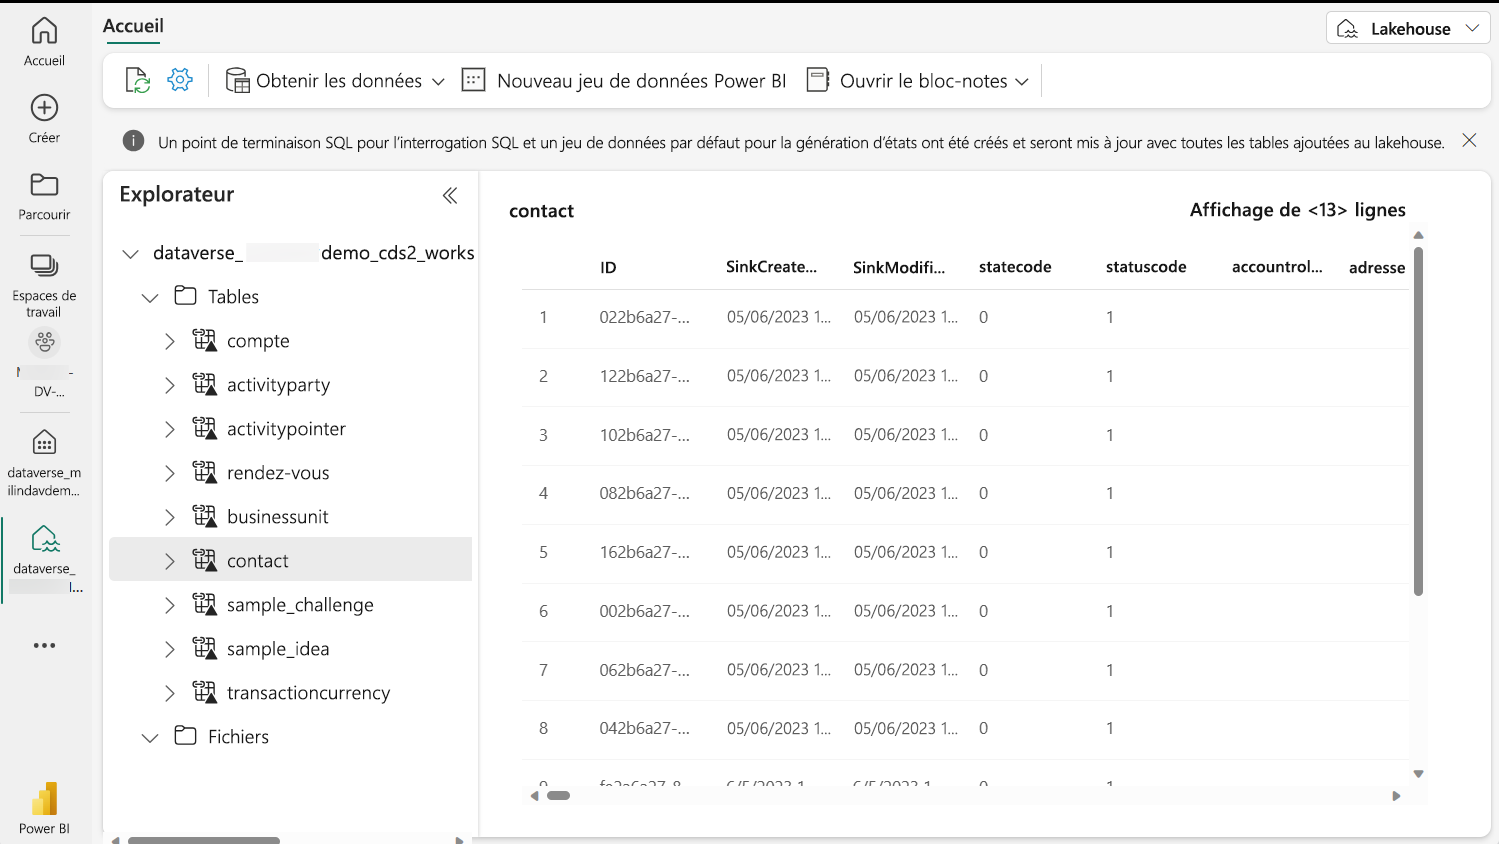The height and width of the screenshot is (844, 1499).
Task: Click the table scroll up arrow
Action: click(x=1418, y=235)
